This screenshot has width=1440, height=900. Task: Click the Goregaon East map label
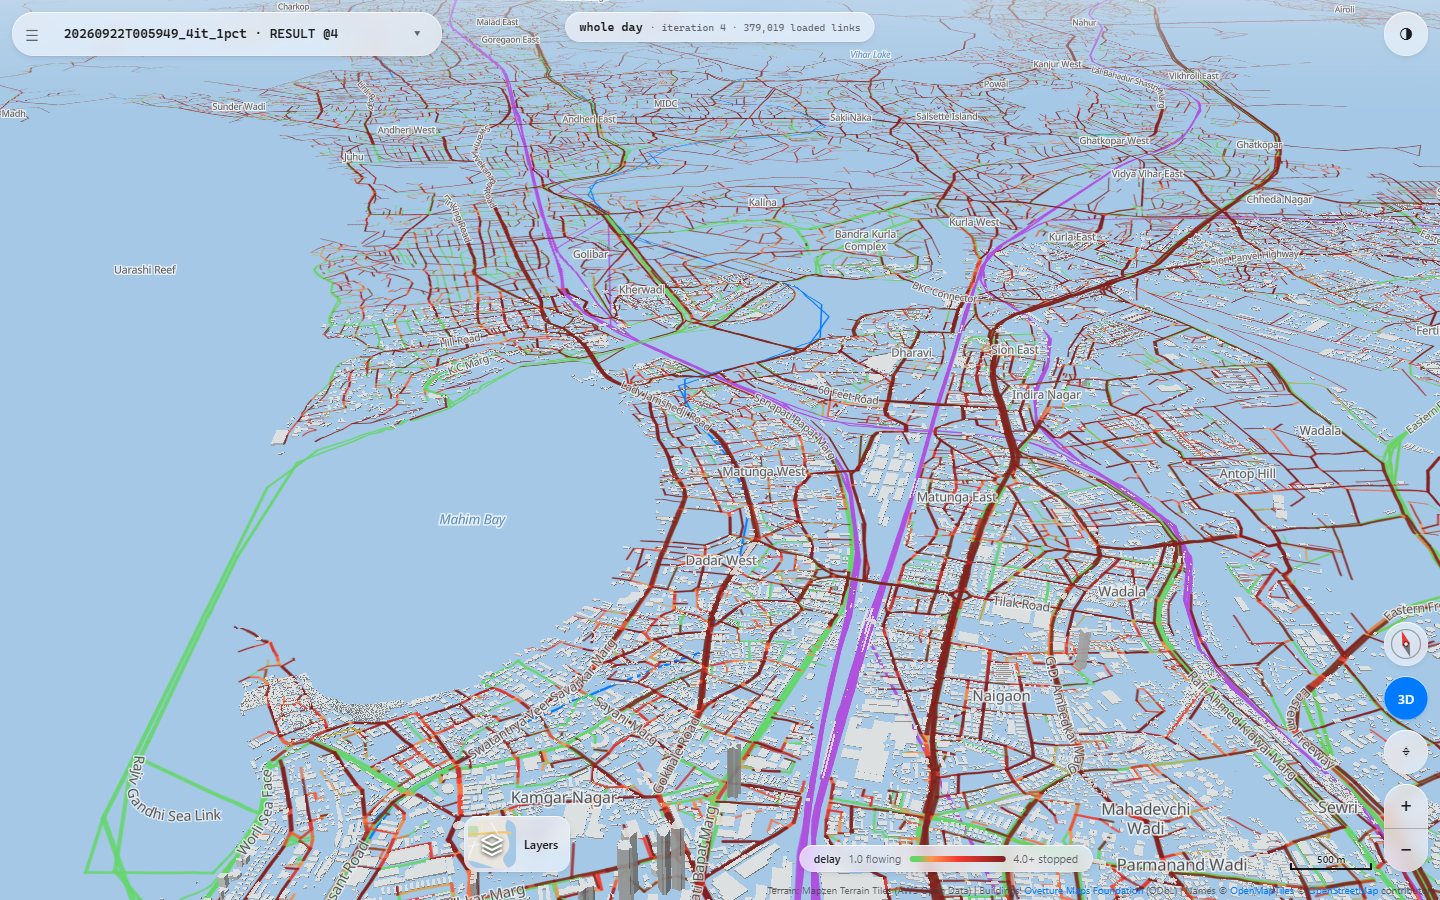510,40
